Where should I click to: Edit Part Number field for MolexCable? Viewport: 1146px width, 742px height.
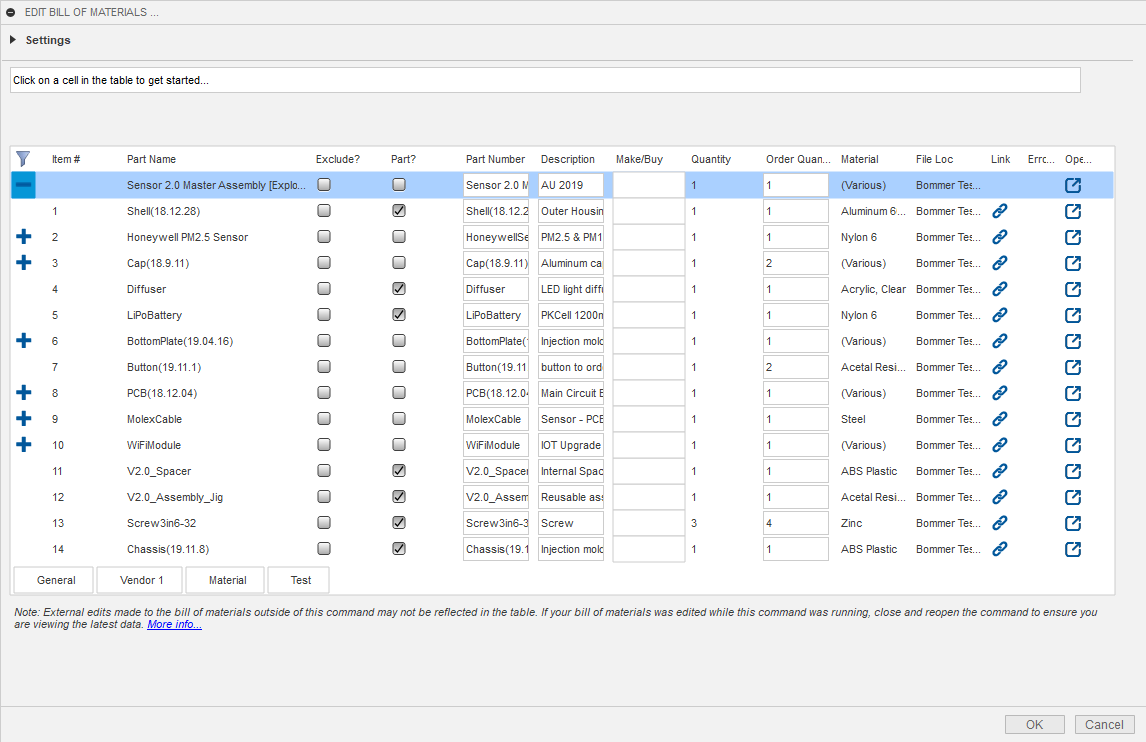(x=496, y=420)
